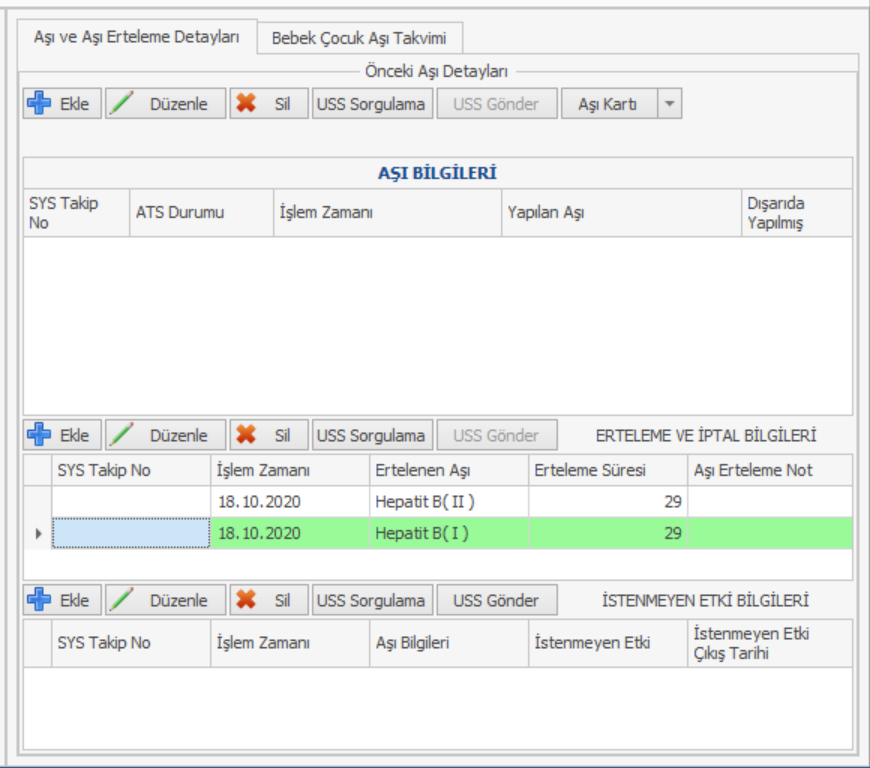Viewport: 870px width, 768px height.
Task: Select row indicator arrow of Hepatit B(I) row
Action: coord(38,534)
